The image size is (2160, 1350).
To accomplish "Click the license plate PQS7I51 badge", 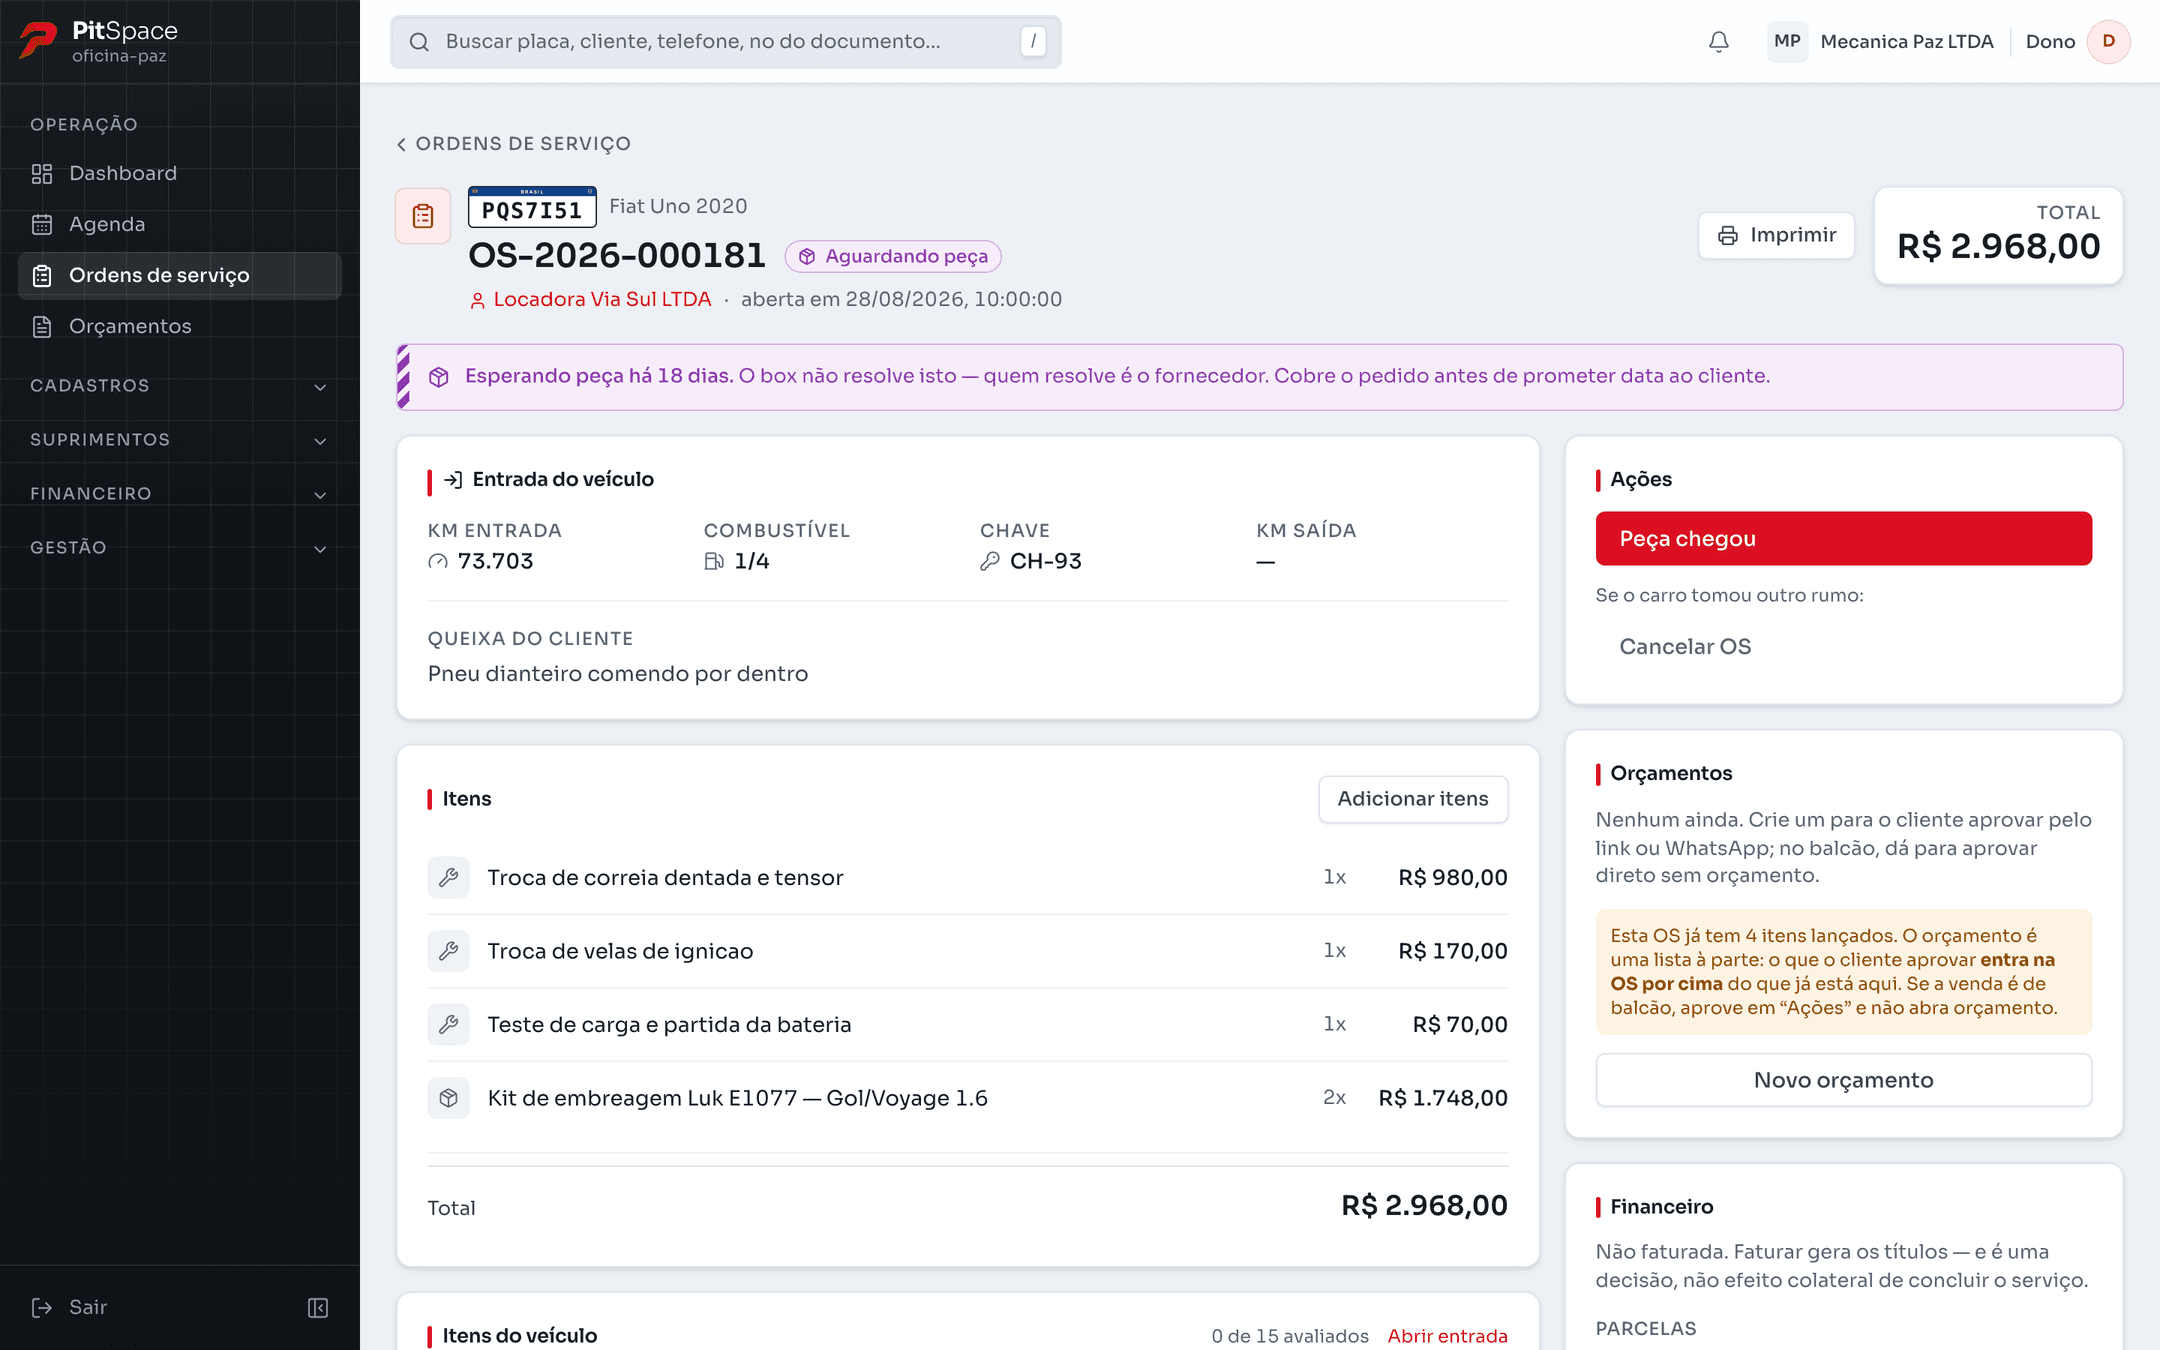I will click(x=532, y=207).
